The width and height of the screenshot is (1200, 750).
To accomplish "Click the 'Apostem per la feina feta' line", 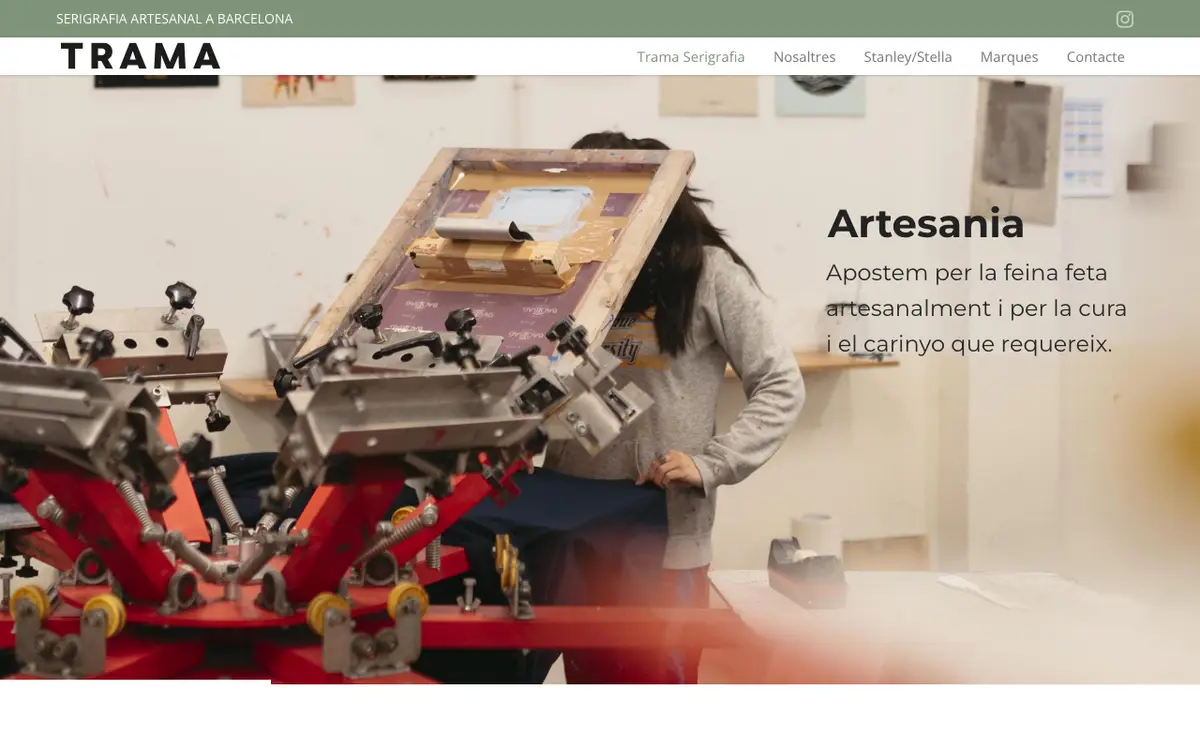I will (x=967, y=272).
